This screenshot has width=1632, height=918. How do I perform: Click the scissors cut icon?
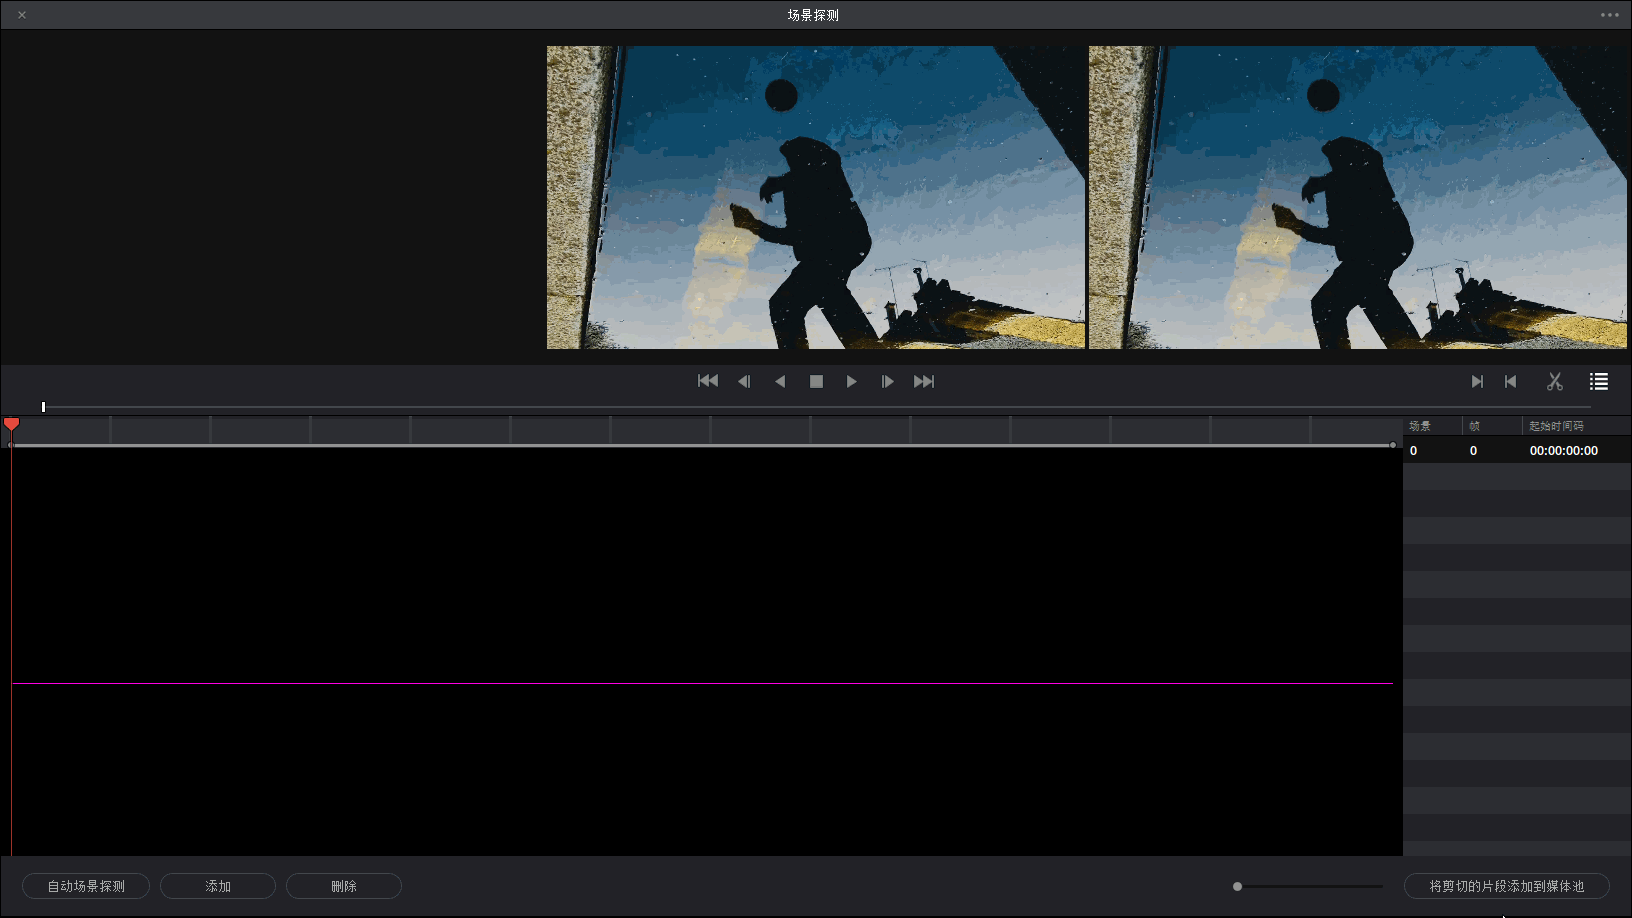coord(1554,381)
